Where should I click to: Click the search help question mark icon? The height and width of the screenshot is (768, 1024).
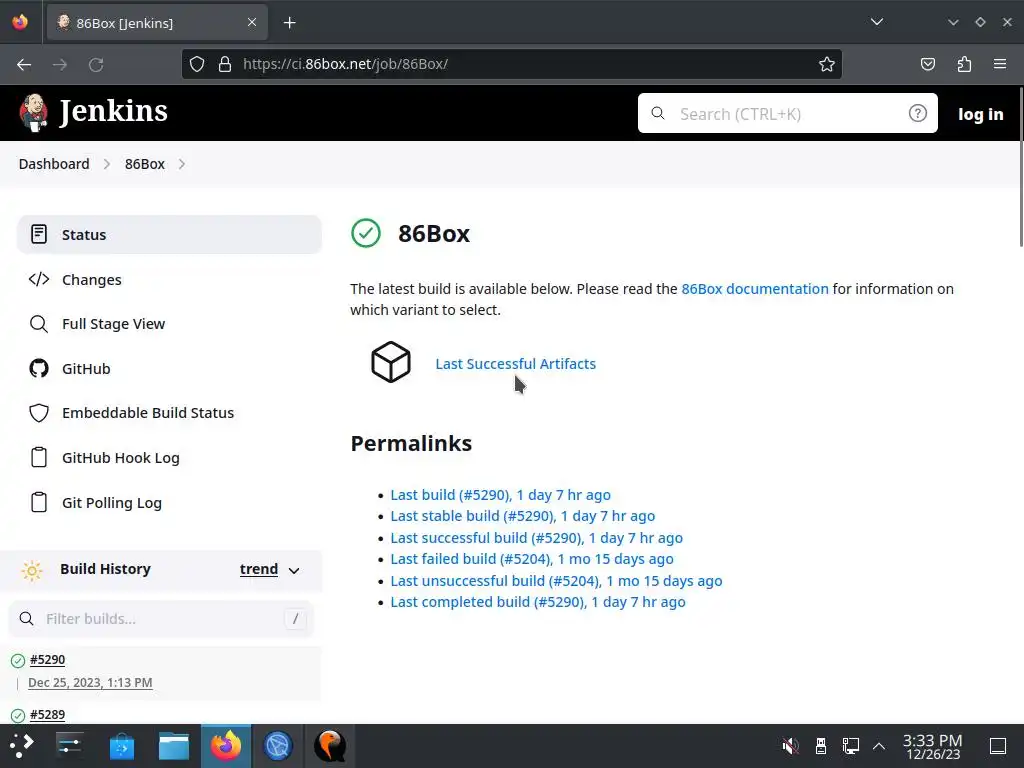point(918,114)
